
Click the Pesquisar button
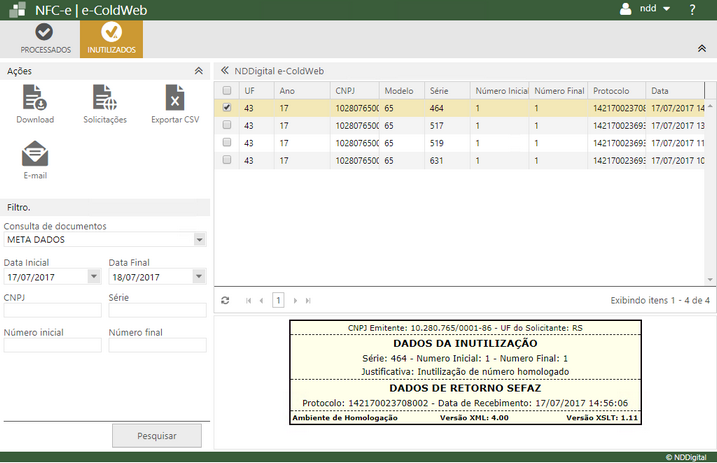[x=156, y=436]
